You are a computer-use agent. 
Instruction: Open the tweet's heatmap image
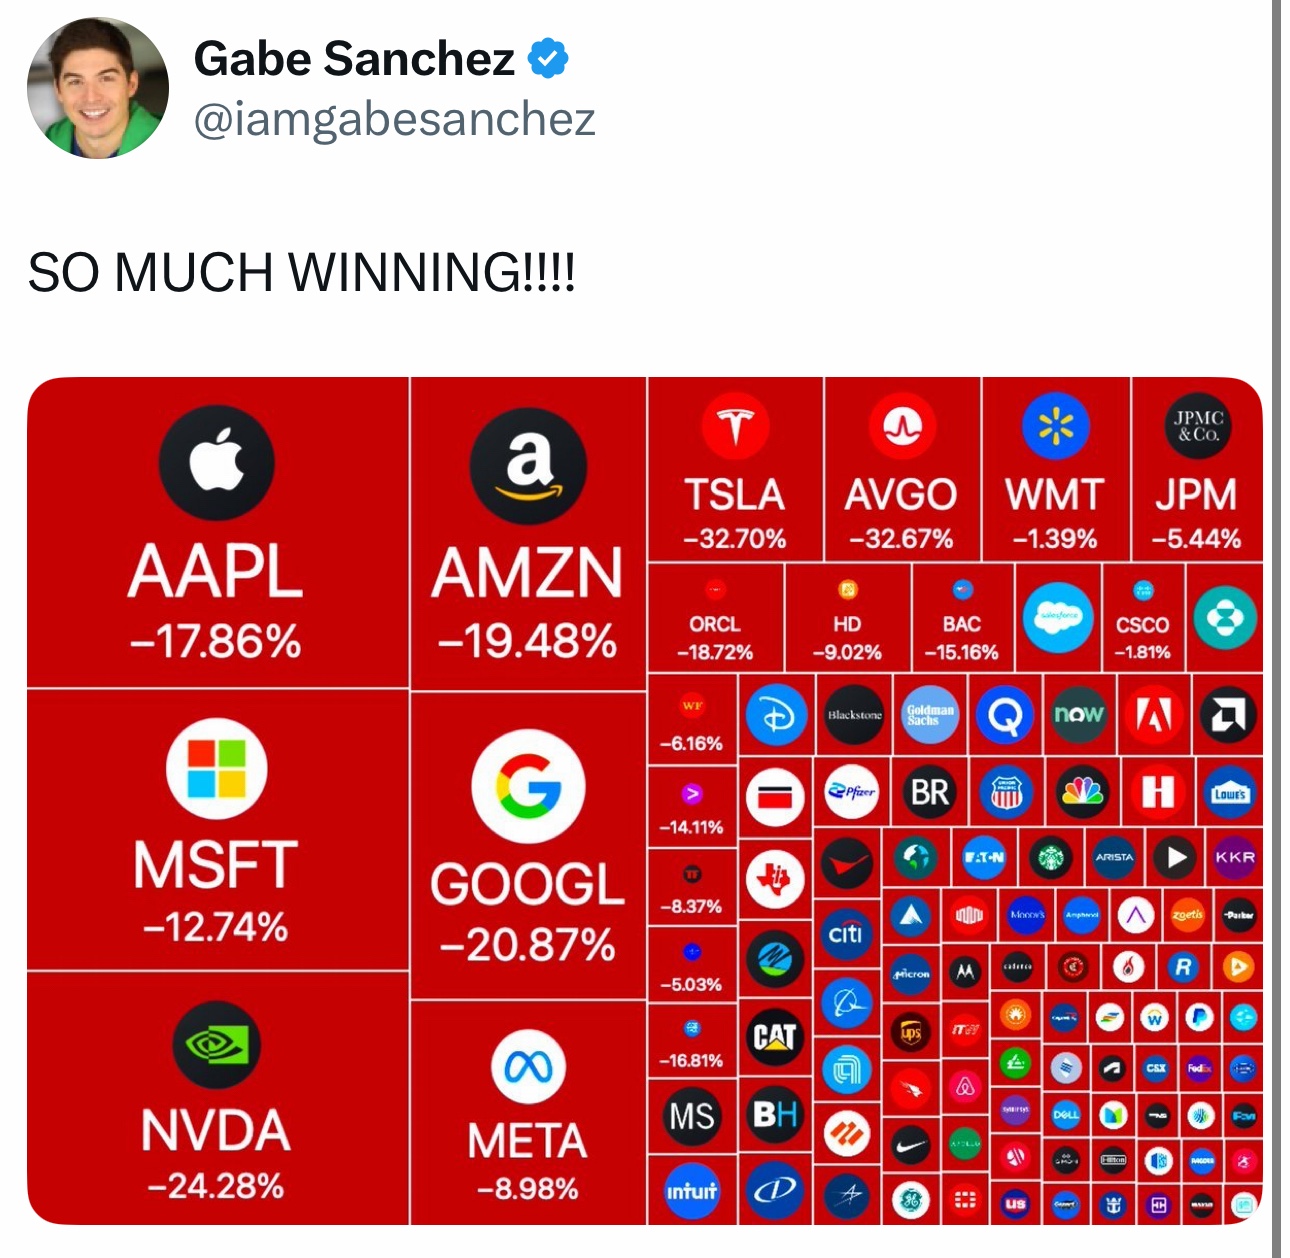[645, 801]
